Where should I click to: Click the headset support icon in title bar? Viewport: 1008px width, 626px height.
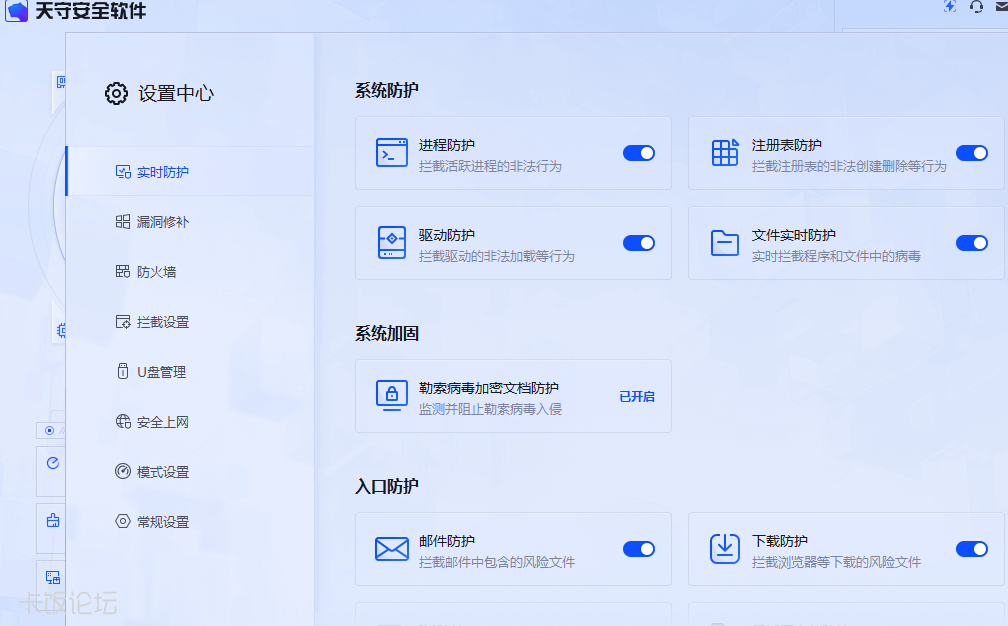pos(977,7)
